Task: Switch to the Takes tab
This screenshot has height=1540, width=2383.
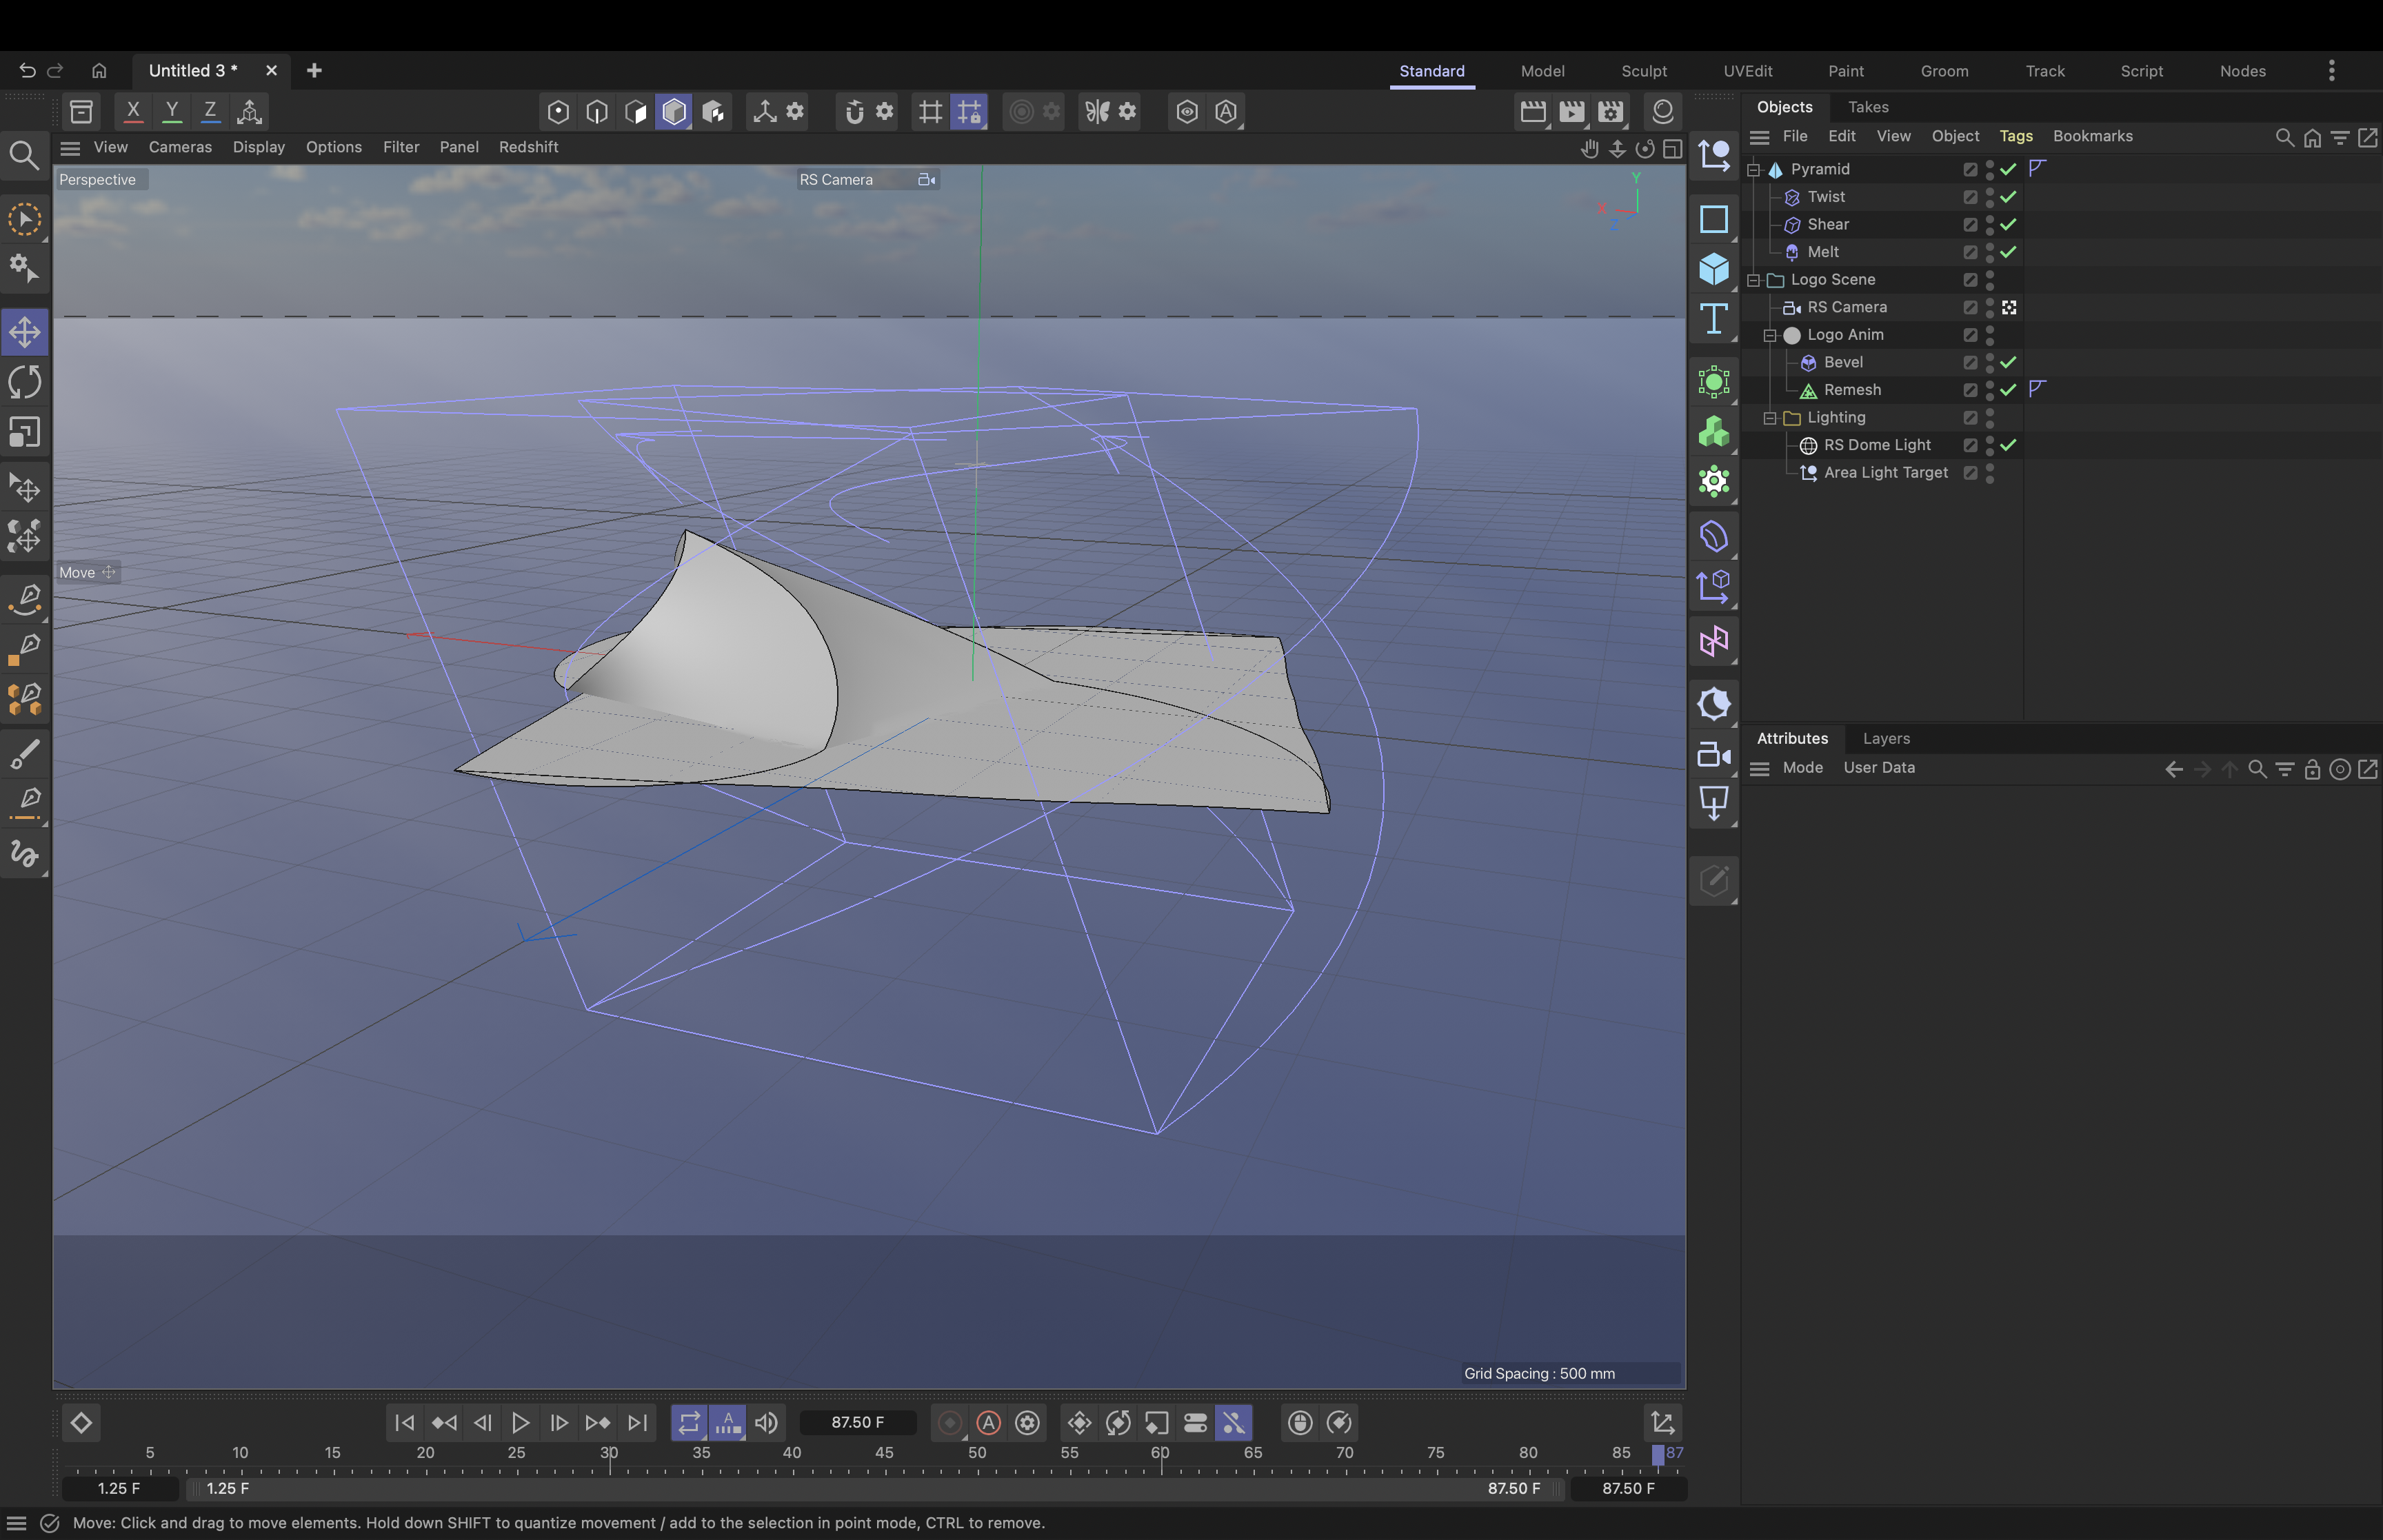Action: pyautogui.click(x=1867, y=107)
